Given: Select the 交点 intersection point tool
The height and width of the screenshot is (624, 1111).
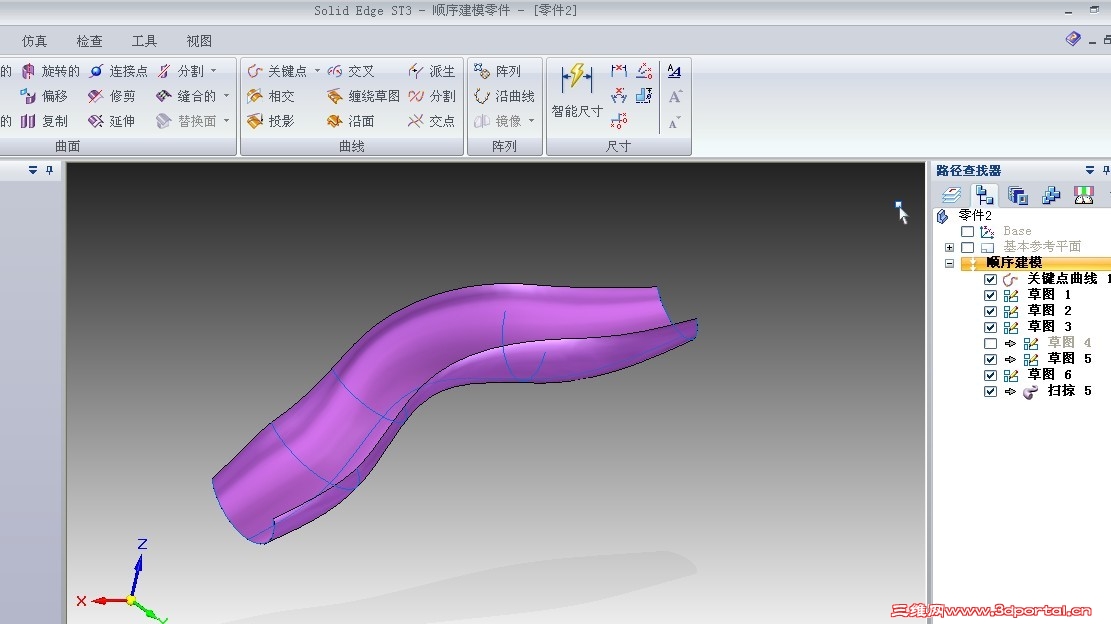Looking at the screenshot, I should (x=432, y=121).
